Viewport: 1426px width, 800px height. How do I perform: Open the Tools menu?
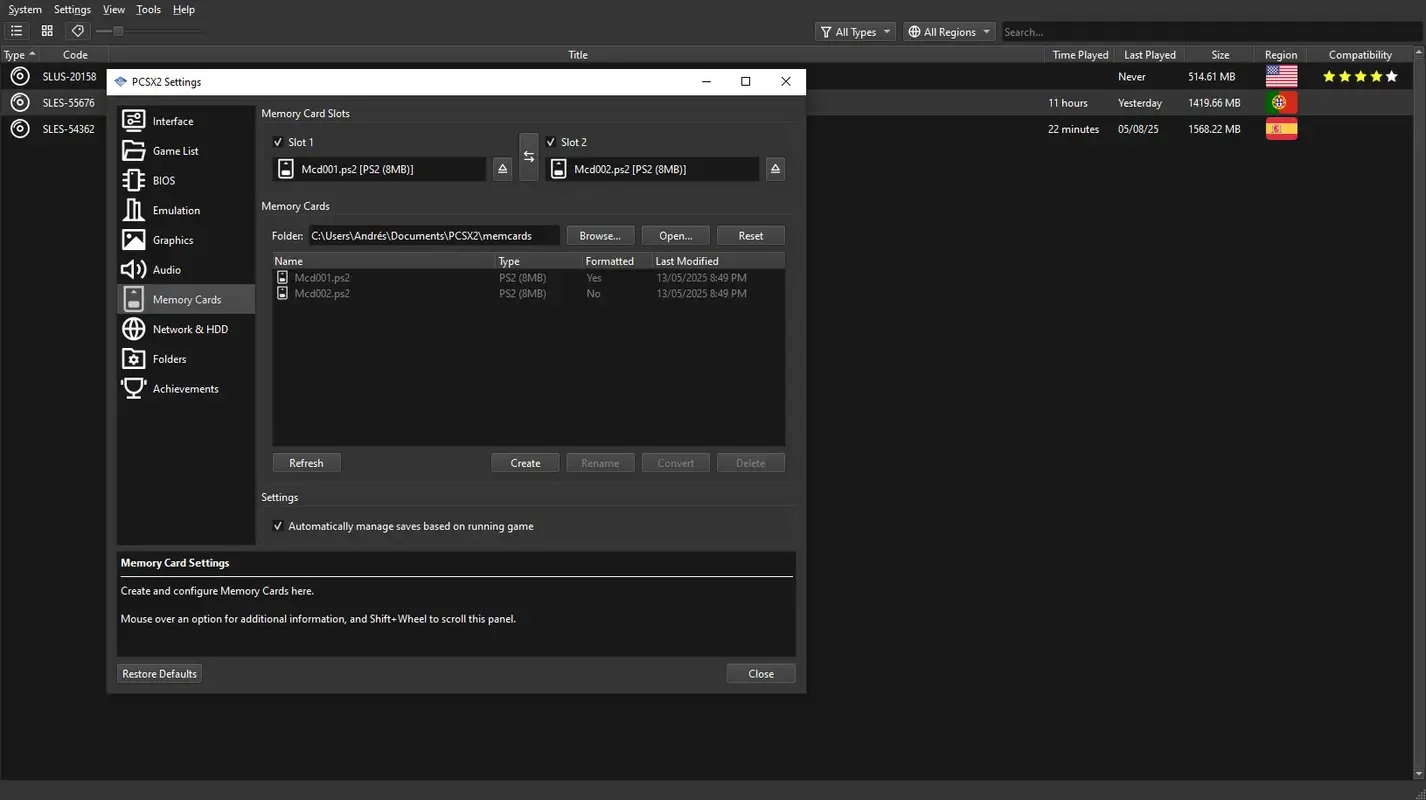[x=148, y=9]
